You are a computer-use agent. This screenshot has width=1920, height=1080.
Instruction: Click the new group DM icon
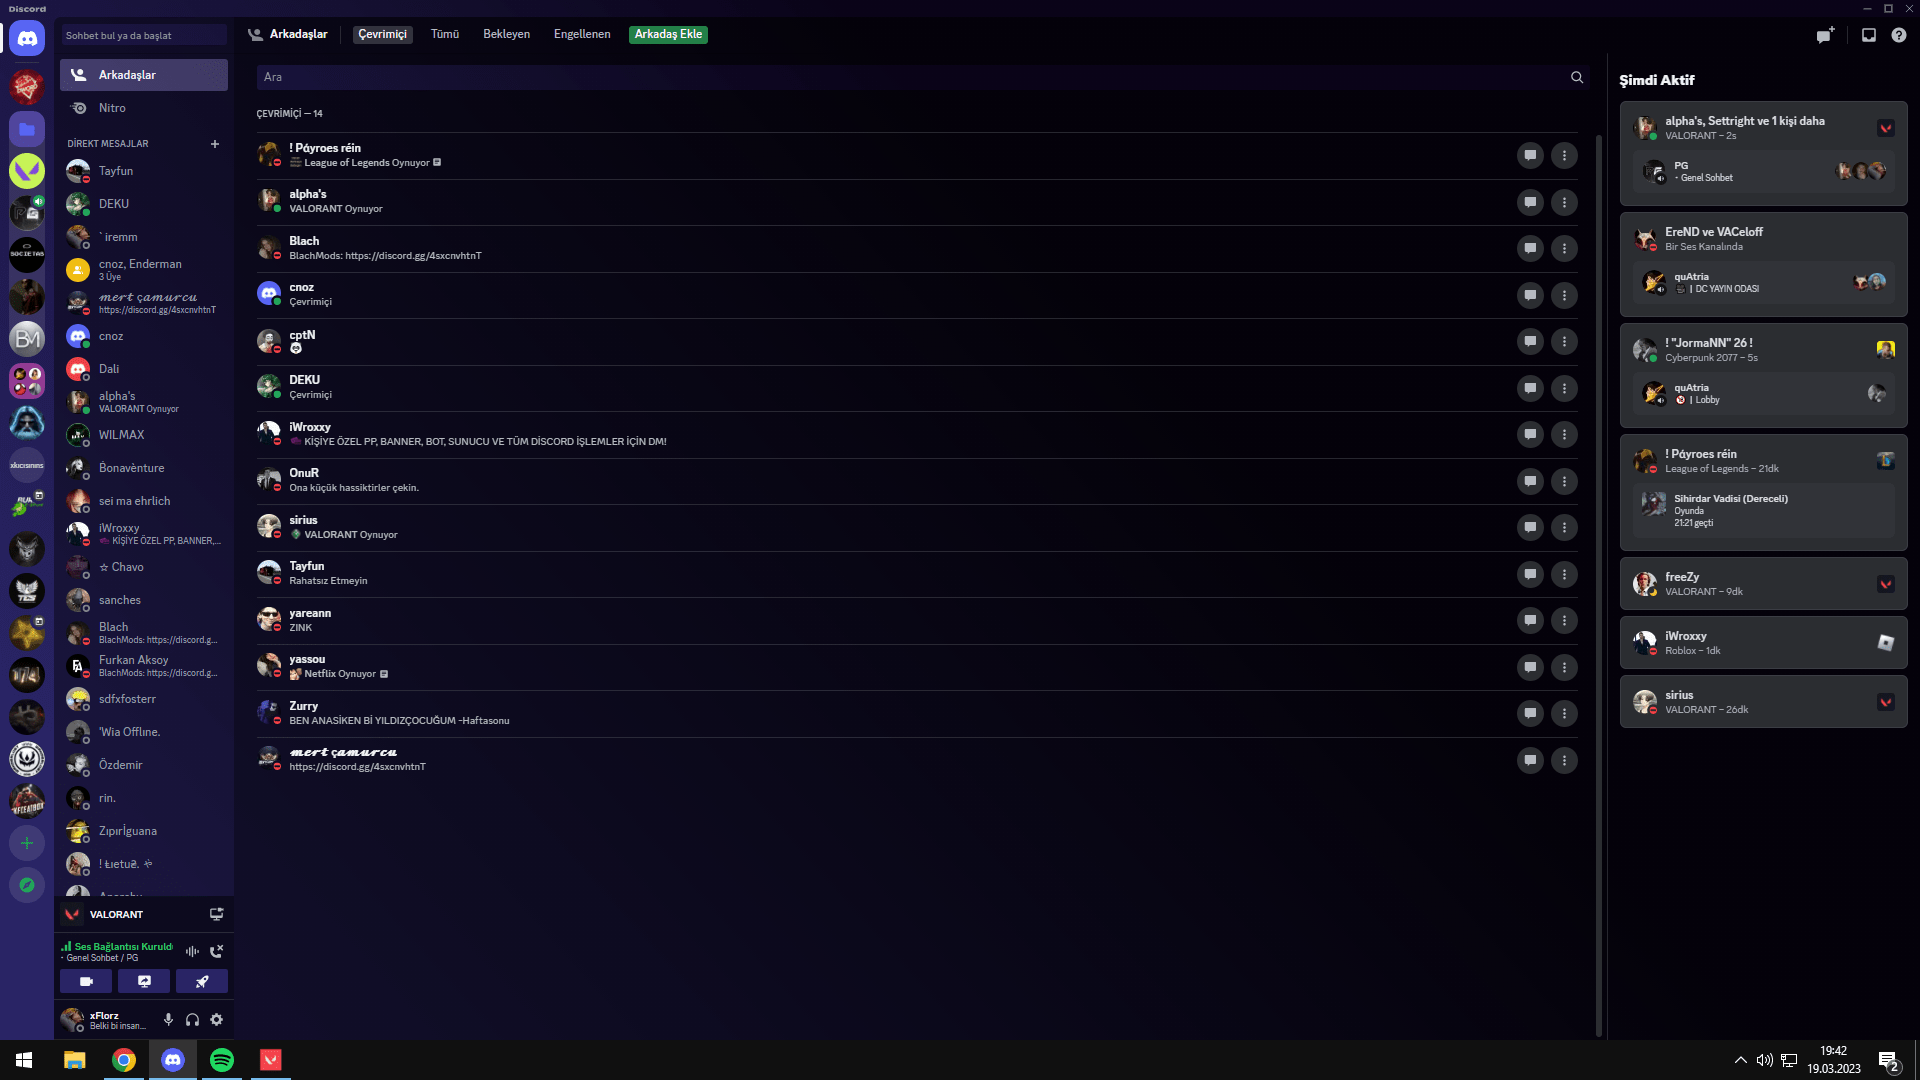pos(1825,35)
